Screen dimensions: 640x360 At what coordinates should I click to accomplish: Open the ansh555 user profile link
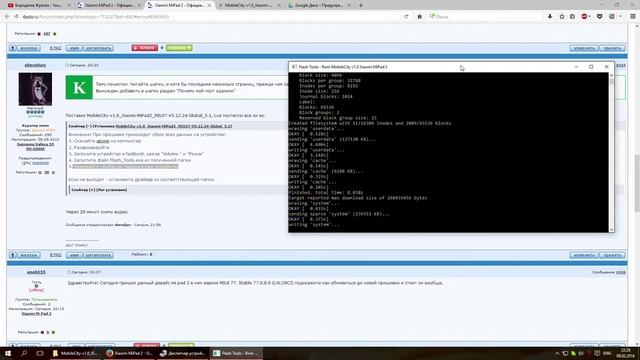[x=36, y=272]
